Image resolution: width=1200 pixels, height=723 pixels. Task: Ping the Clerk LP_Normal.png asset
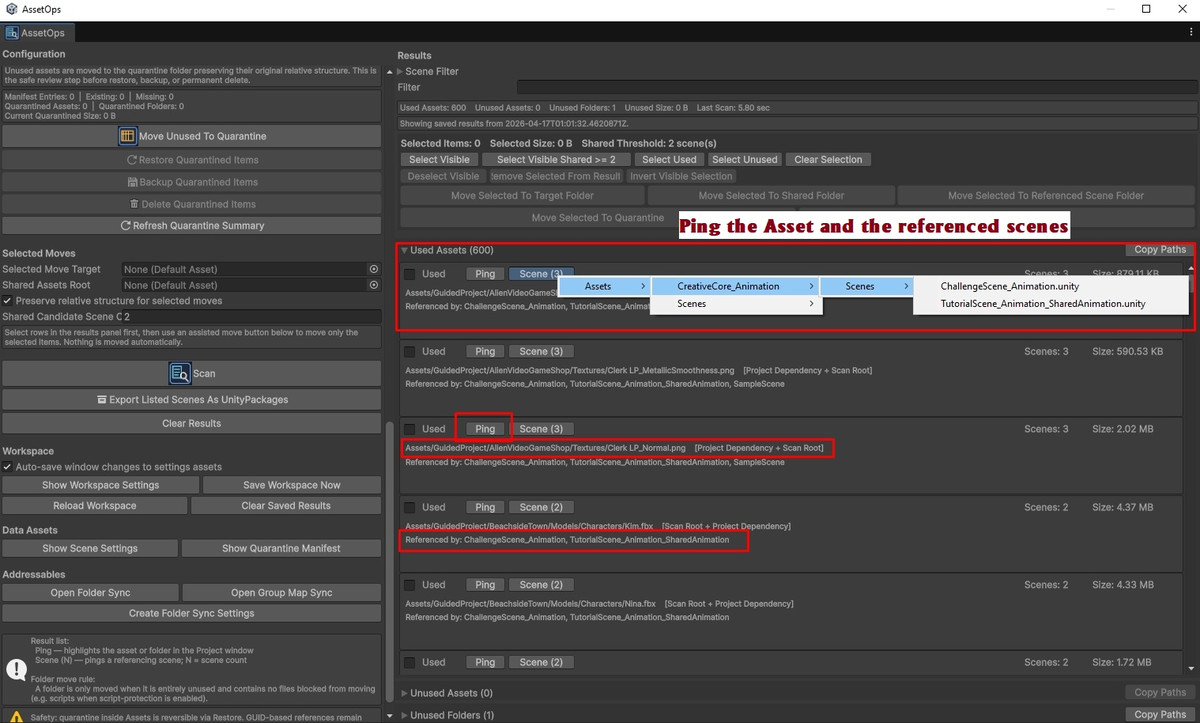coord(485,429)
